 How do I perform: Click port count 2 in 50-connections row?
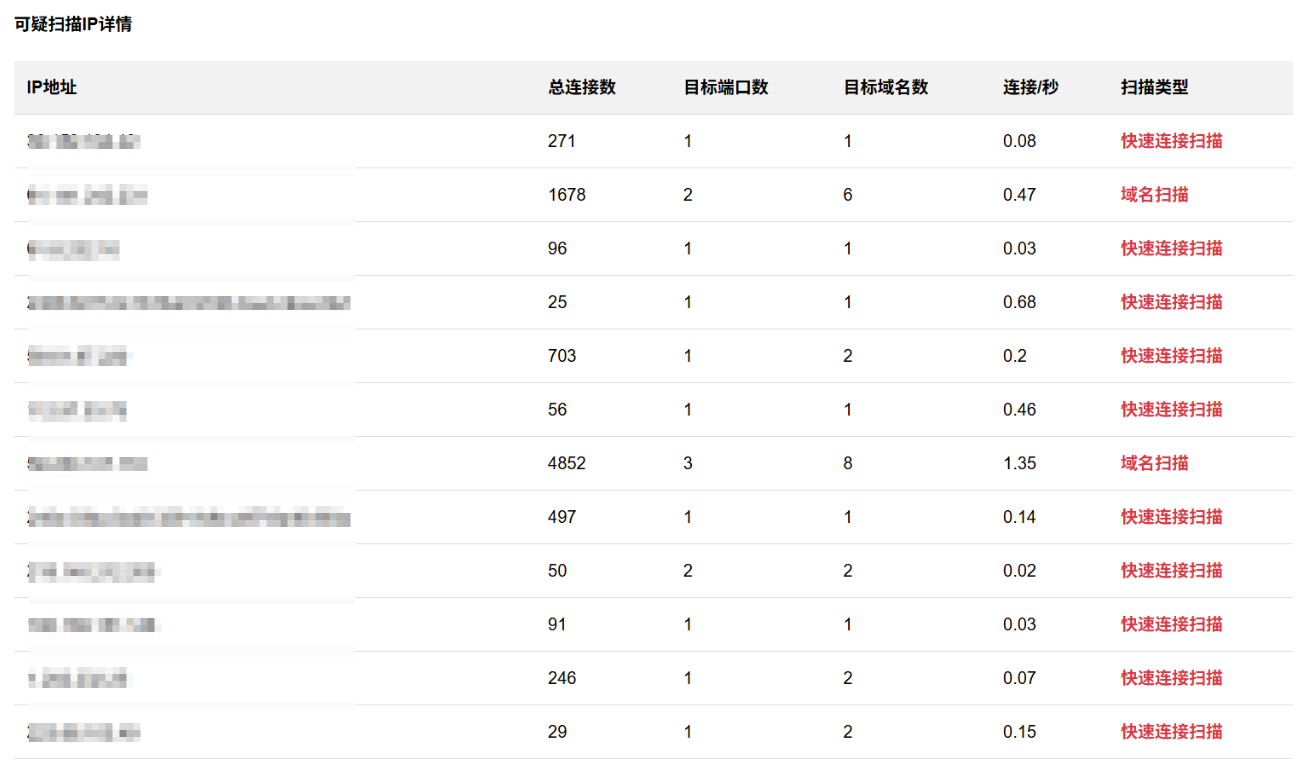688,570
